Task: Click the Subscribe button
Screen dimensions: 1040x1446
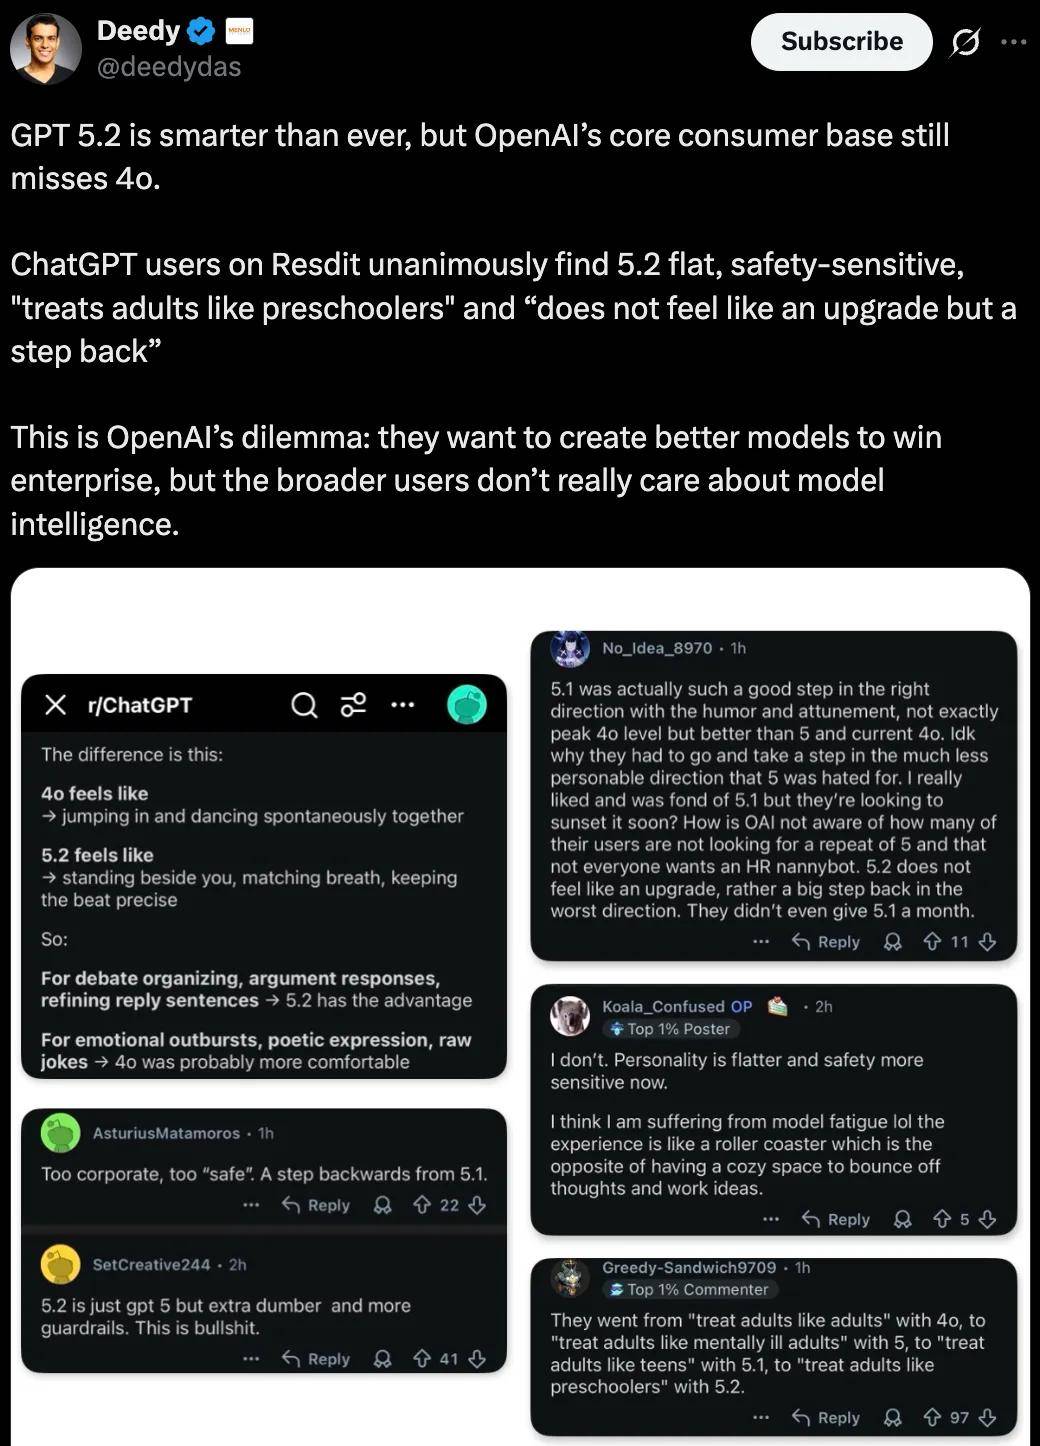Action: [841, 42]
